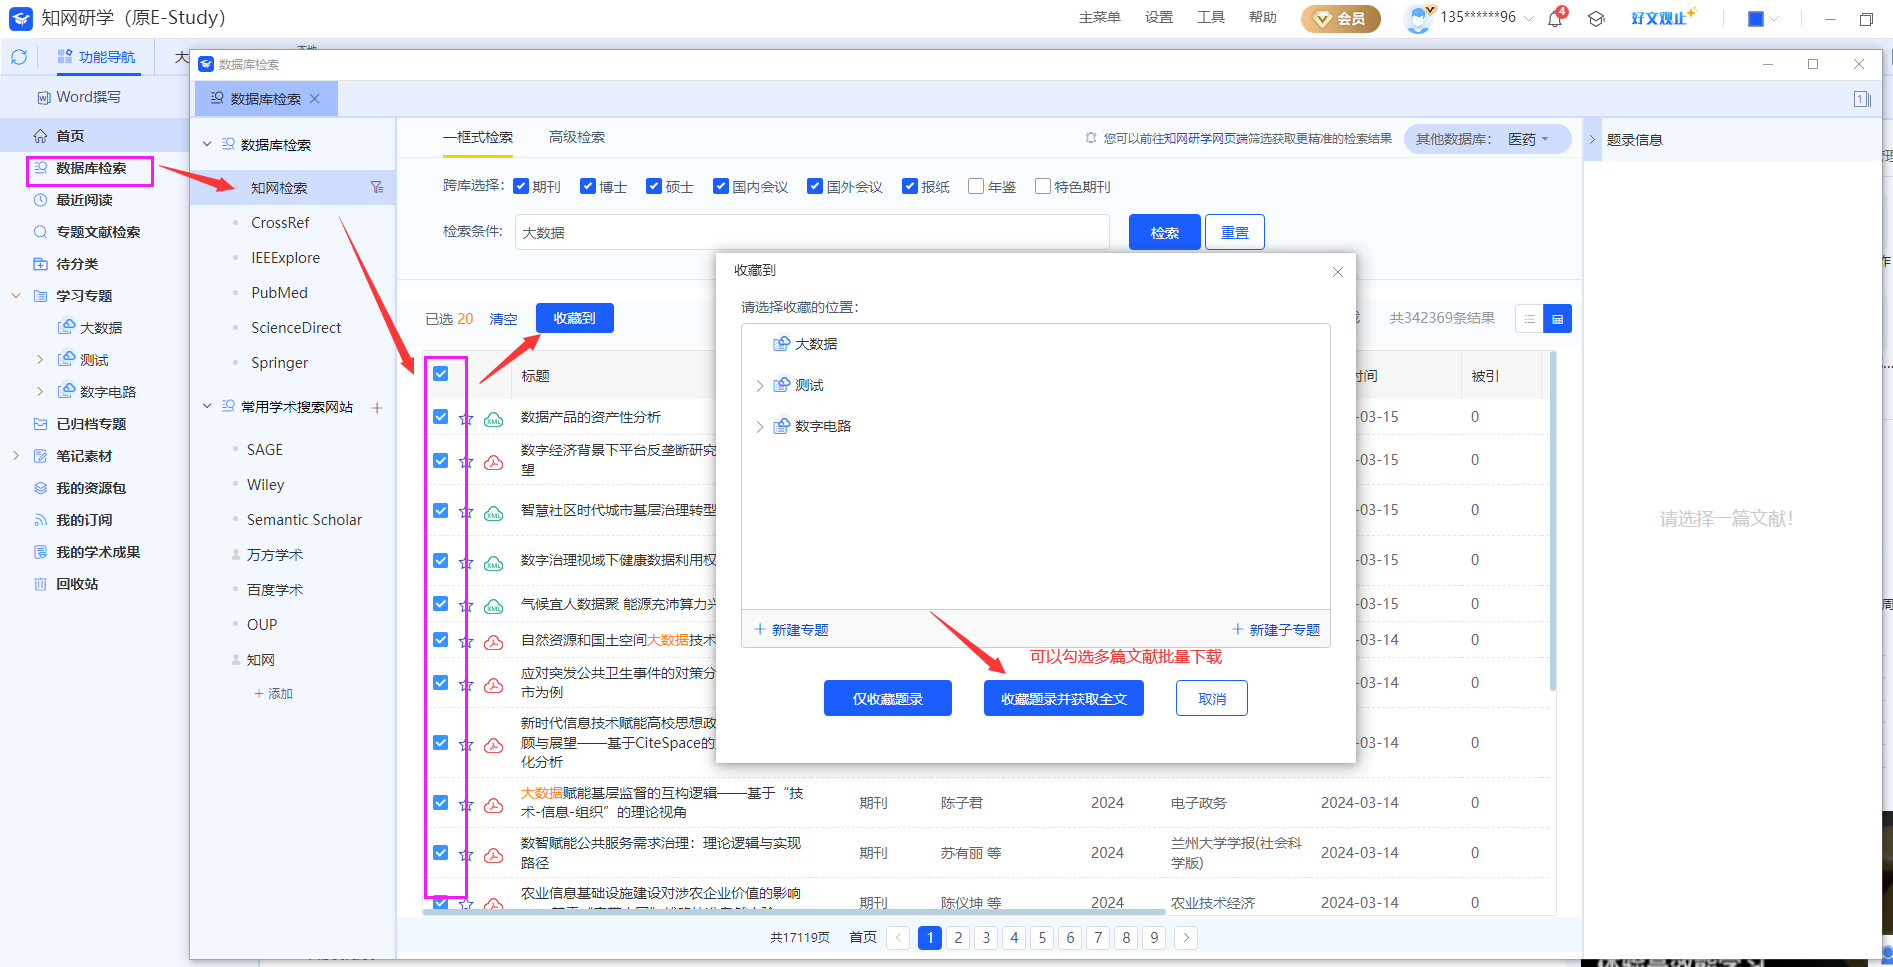1893x967 pixels.
Task: Click the filter icon next to 知网检索
Action: coord(377,187)
